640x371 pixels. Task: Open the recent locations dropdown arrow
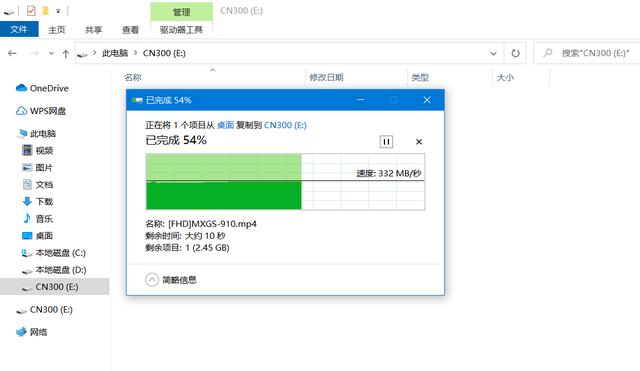click(x=51, y=53)
